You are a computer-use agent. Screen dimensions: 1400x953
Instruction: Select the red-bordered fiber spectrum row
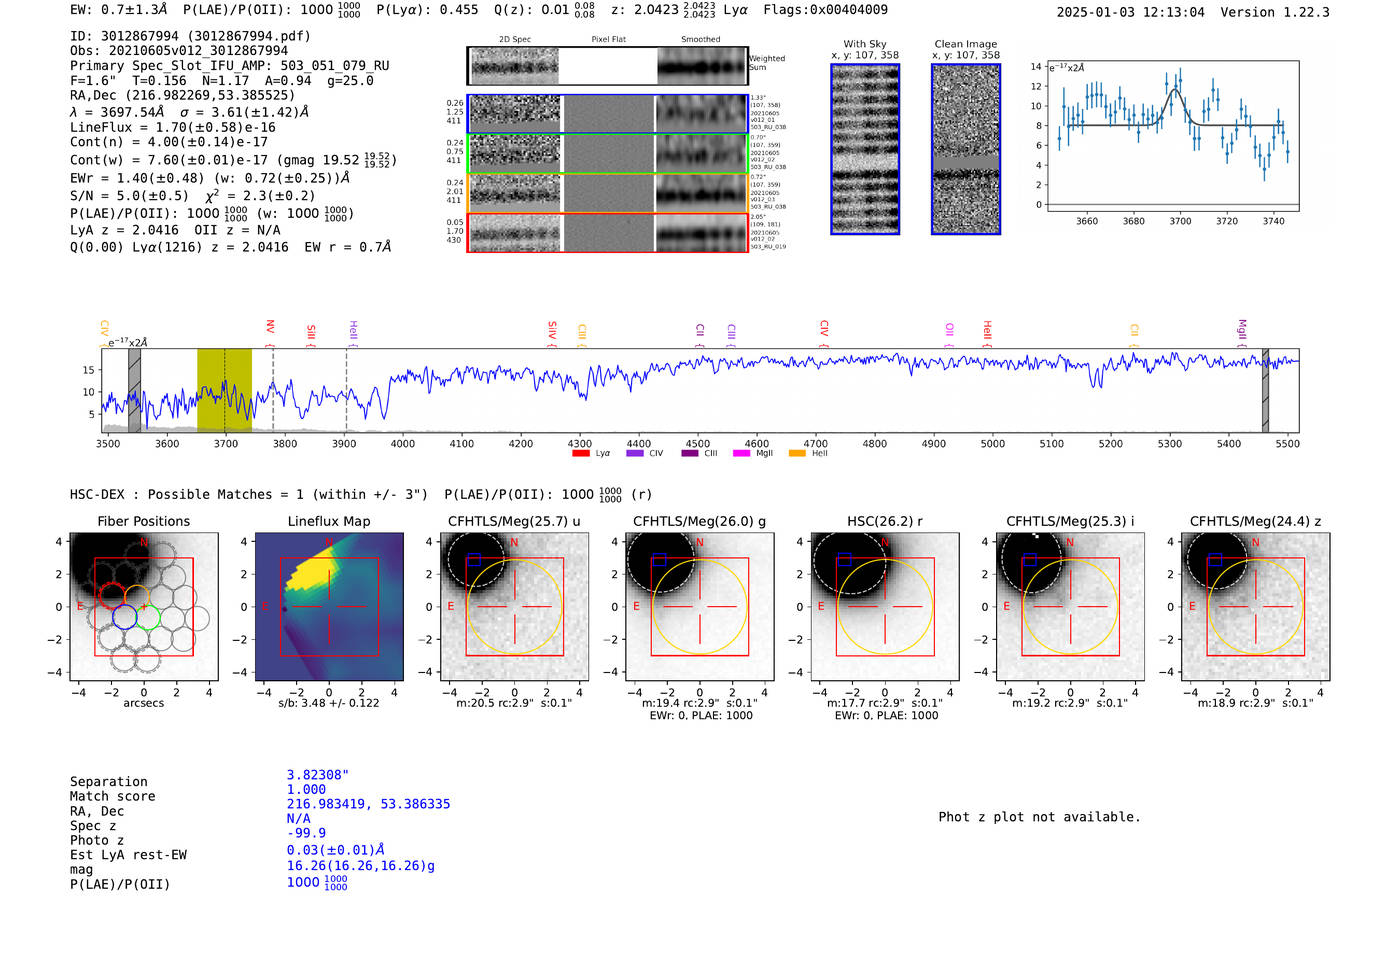607,232
